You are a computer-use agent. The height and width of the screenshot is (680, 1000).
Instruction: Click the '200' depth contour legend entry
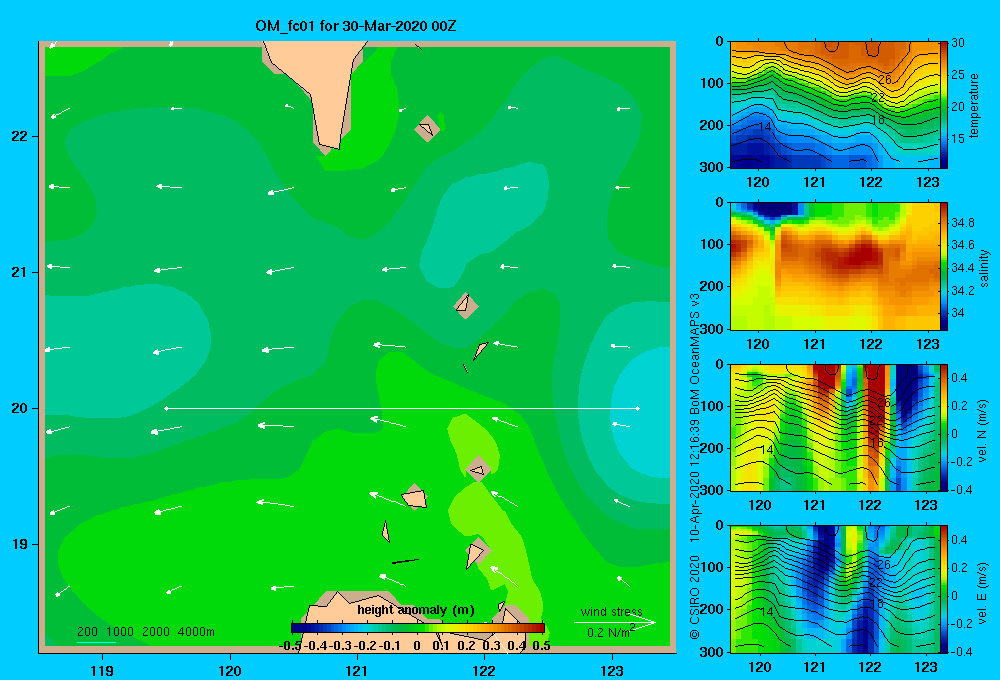pos(87,632)
